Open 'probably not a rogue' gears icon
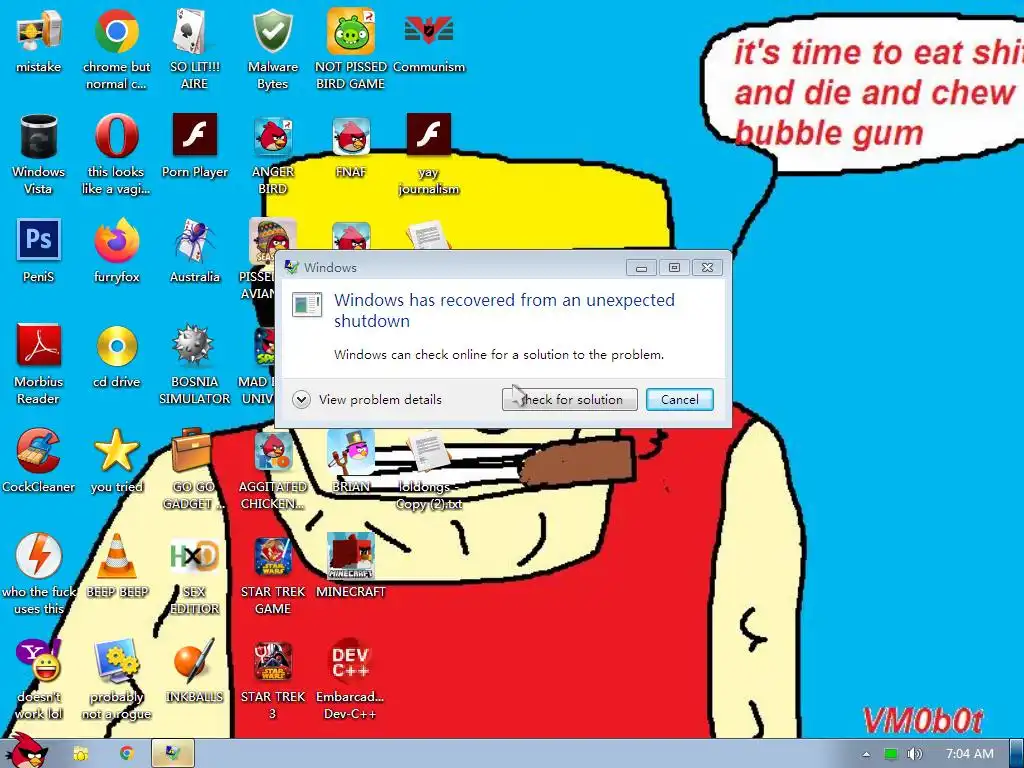The width and height of the screenshot is (1024, 768). pos(116,661)
